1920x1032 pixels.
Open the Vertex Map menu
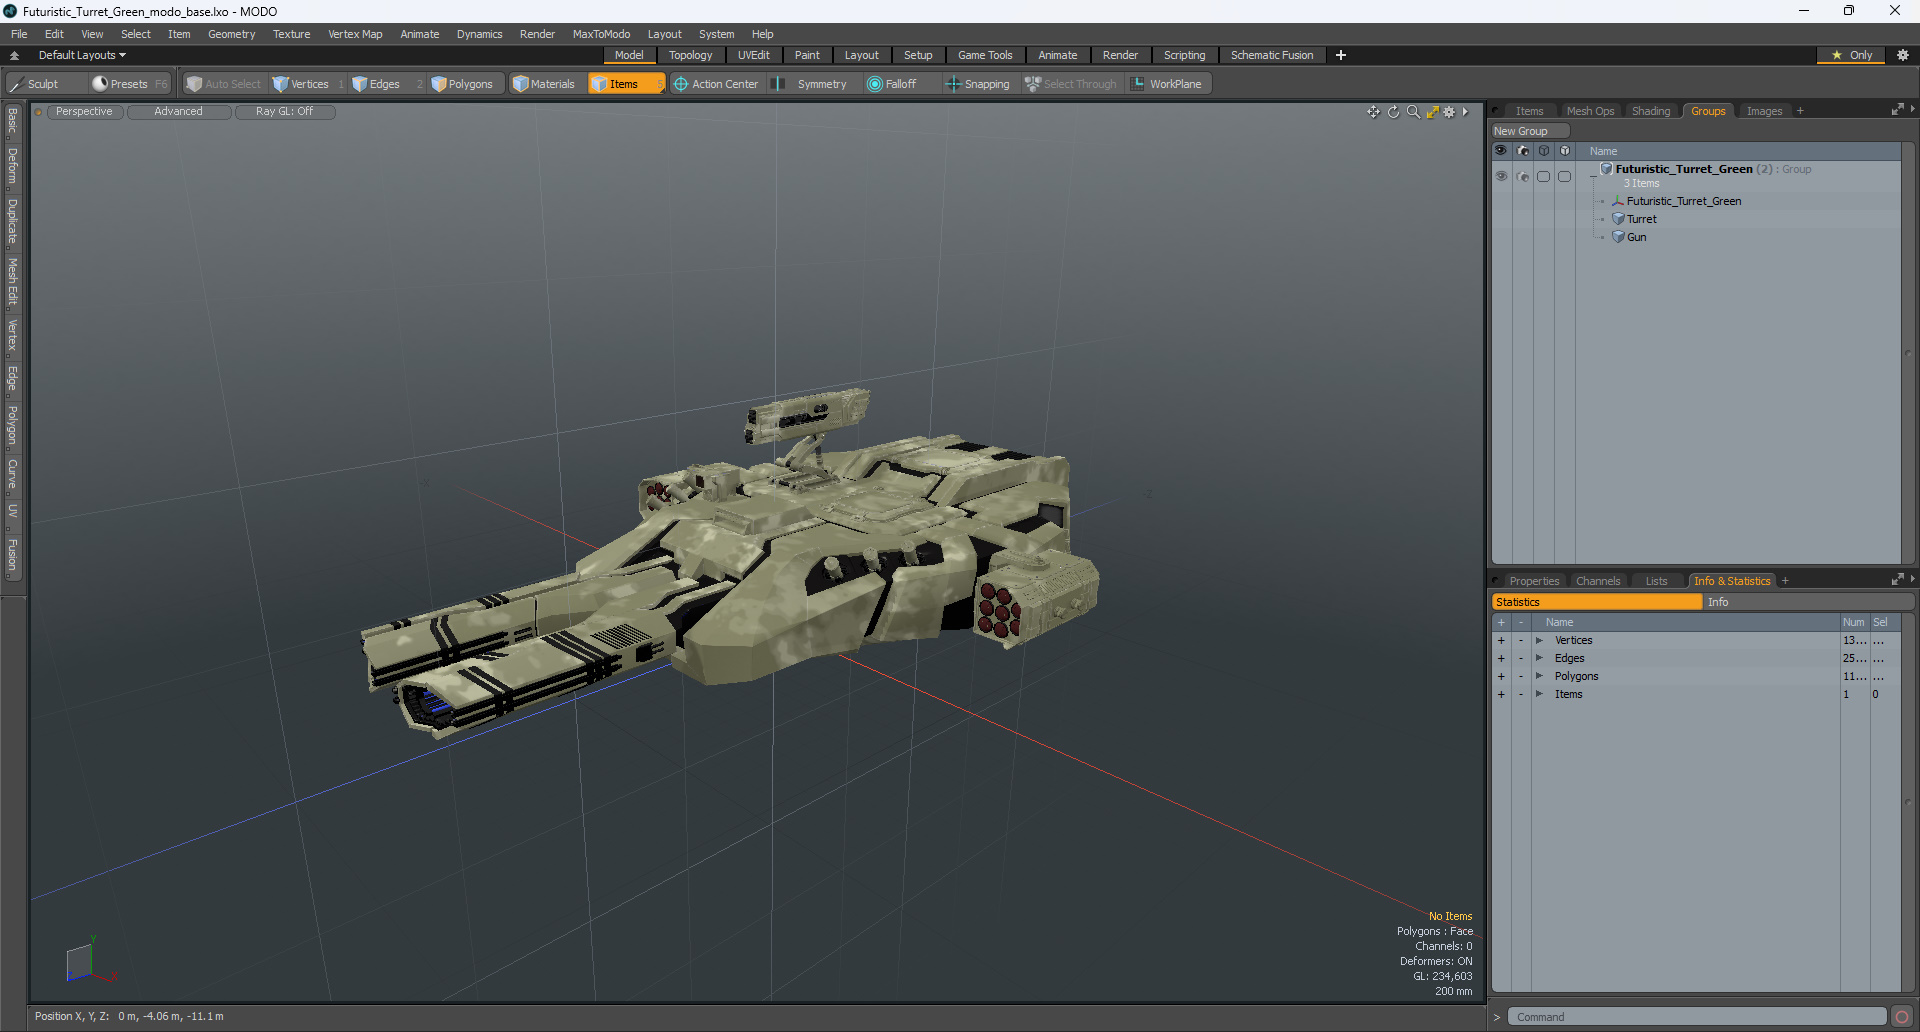(355, 34)
